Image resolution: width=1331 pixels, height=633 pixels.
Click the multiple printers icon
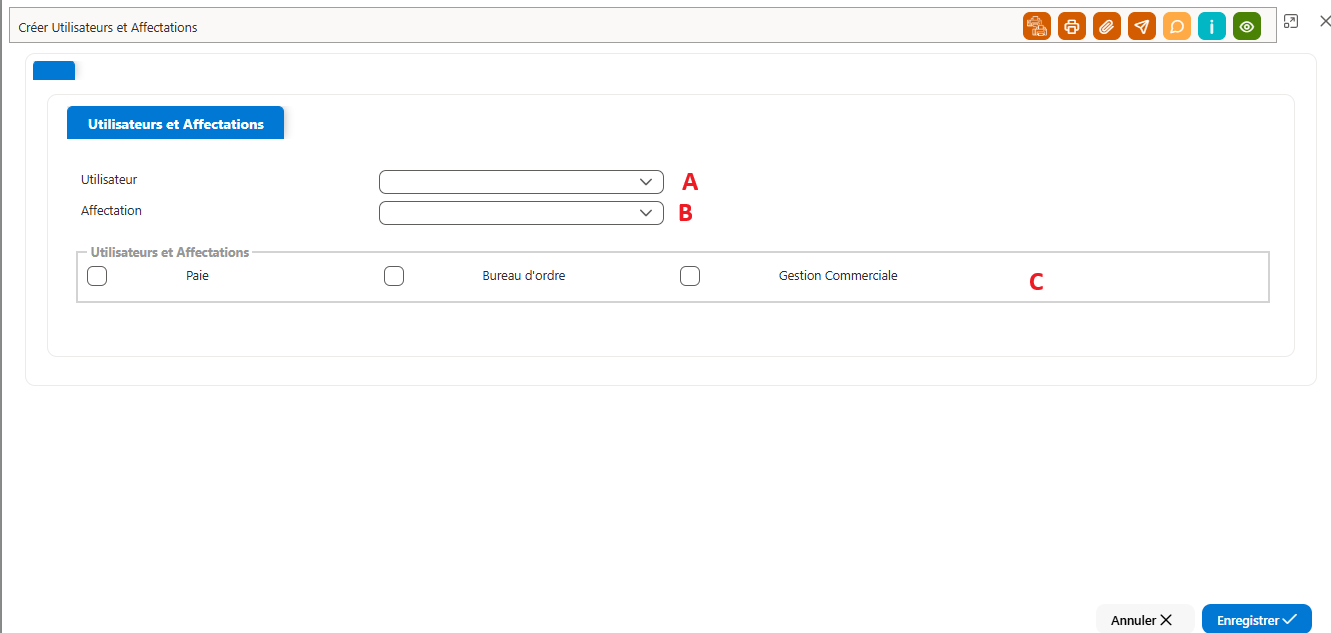coord(1037,27)
